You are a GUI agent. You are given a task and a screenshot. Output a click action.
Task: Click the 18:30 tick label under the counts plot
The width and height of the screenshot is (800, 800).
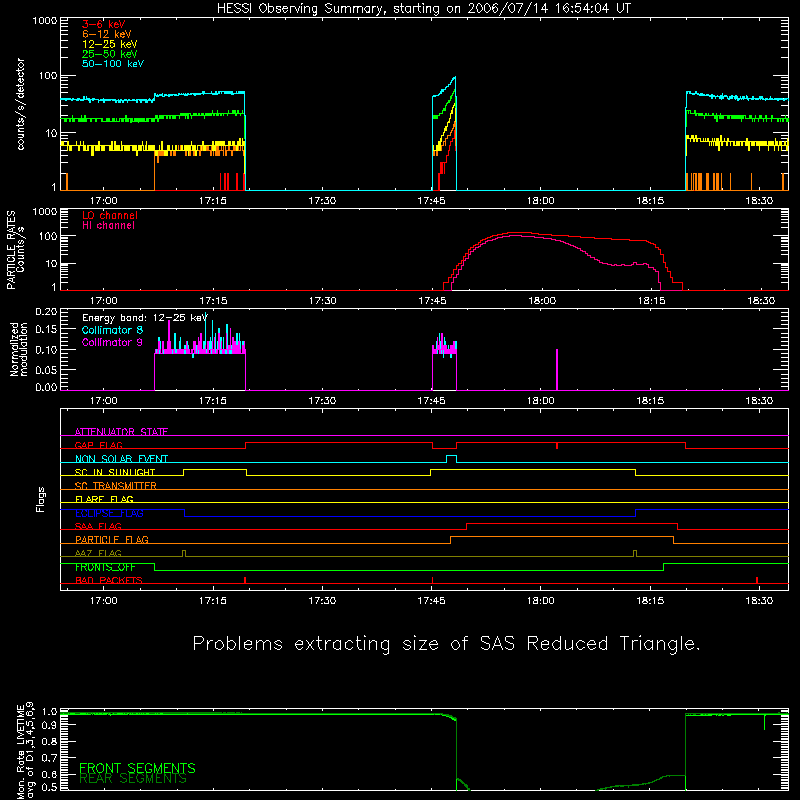pyautogui.click(x=759, y=201)
